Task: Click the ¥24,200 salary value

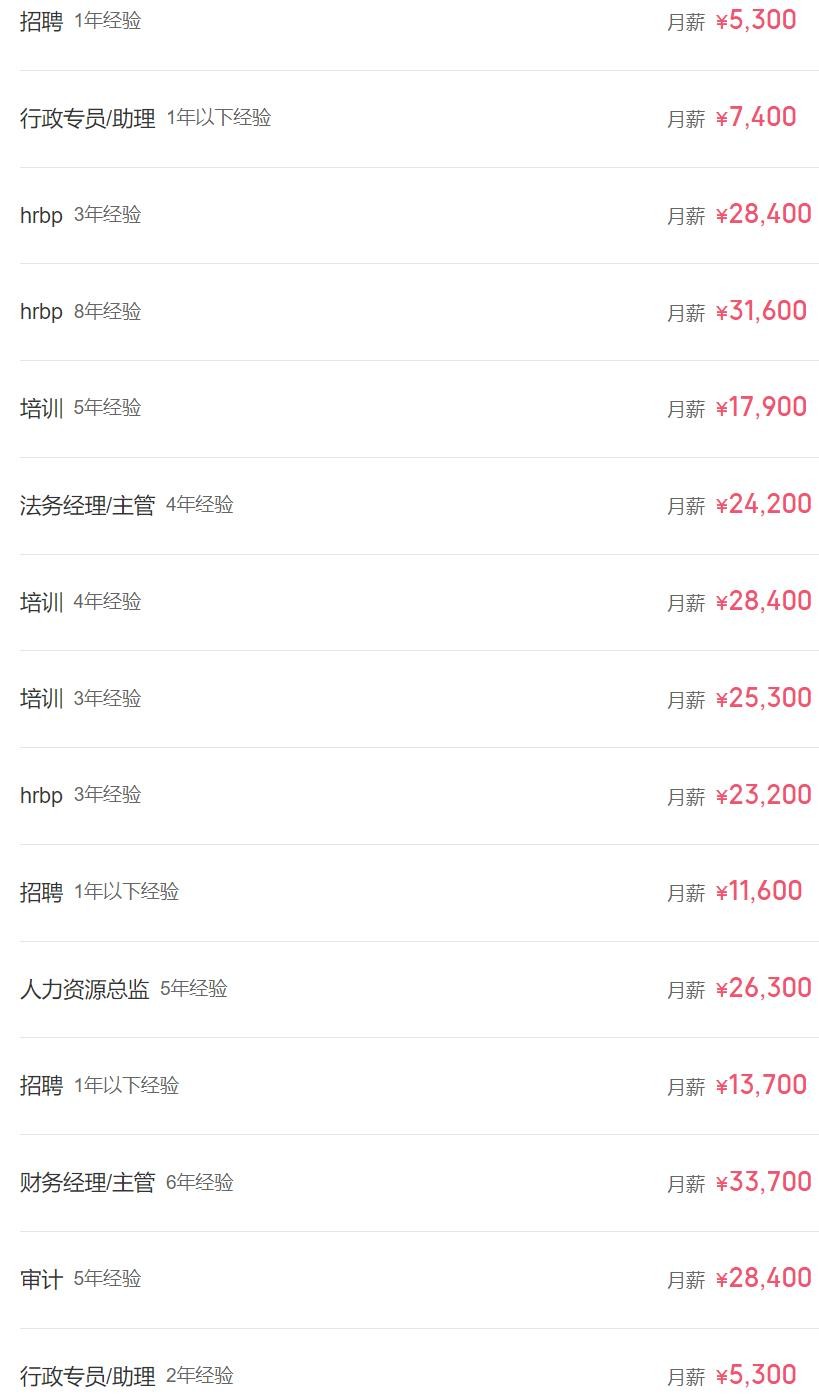Action: coord(764,505)
